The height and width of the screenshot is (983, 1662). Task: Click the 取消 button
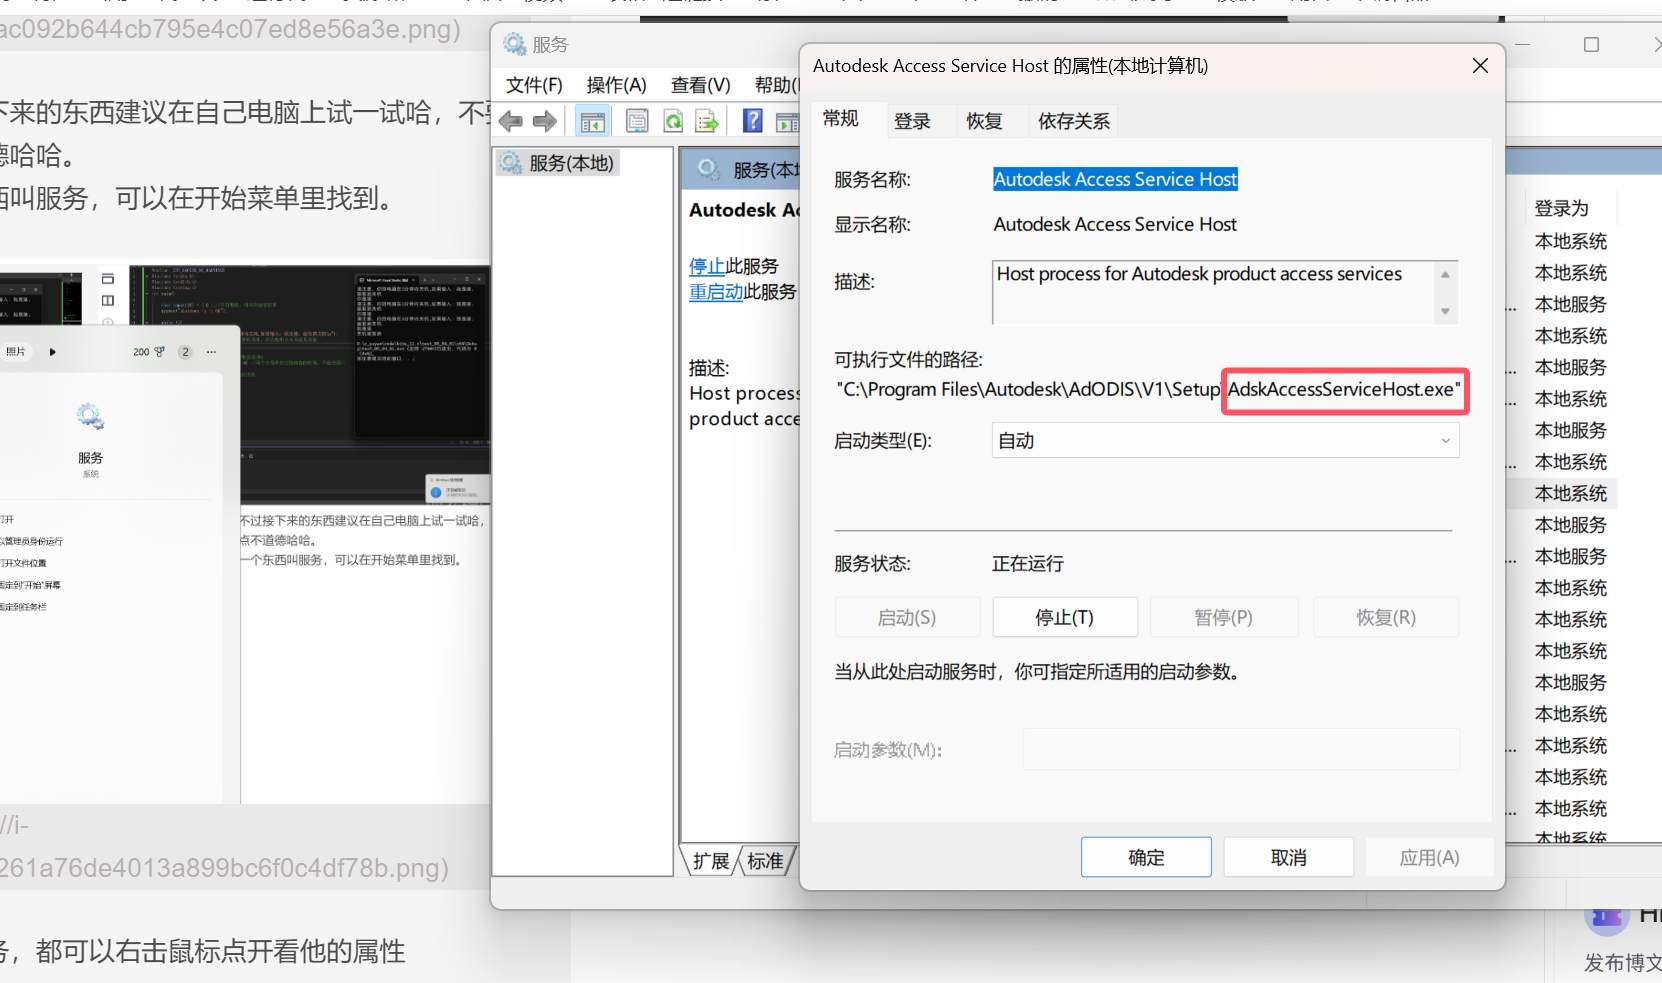point(1289,857)
